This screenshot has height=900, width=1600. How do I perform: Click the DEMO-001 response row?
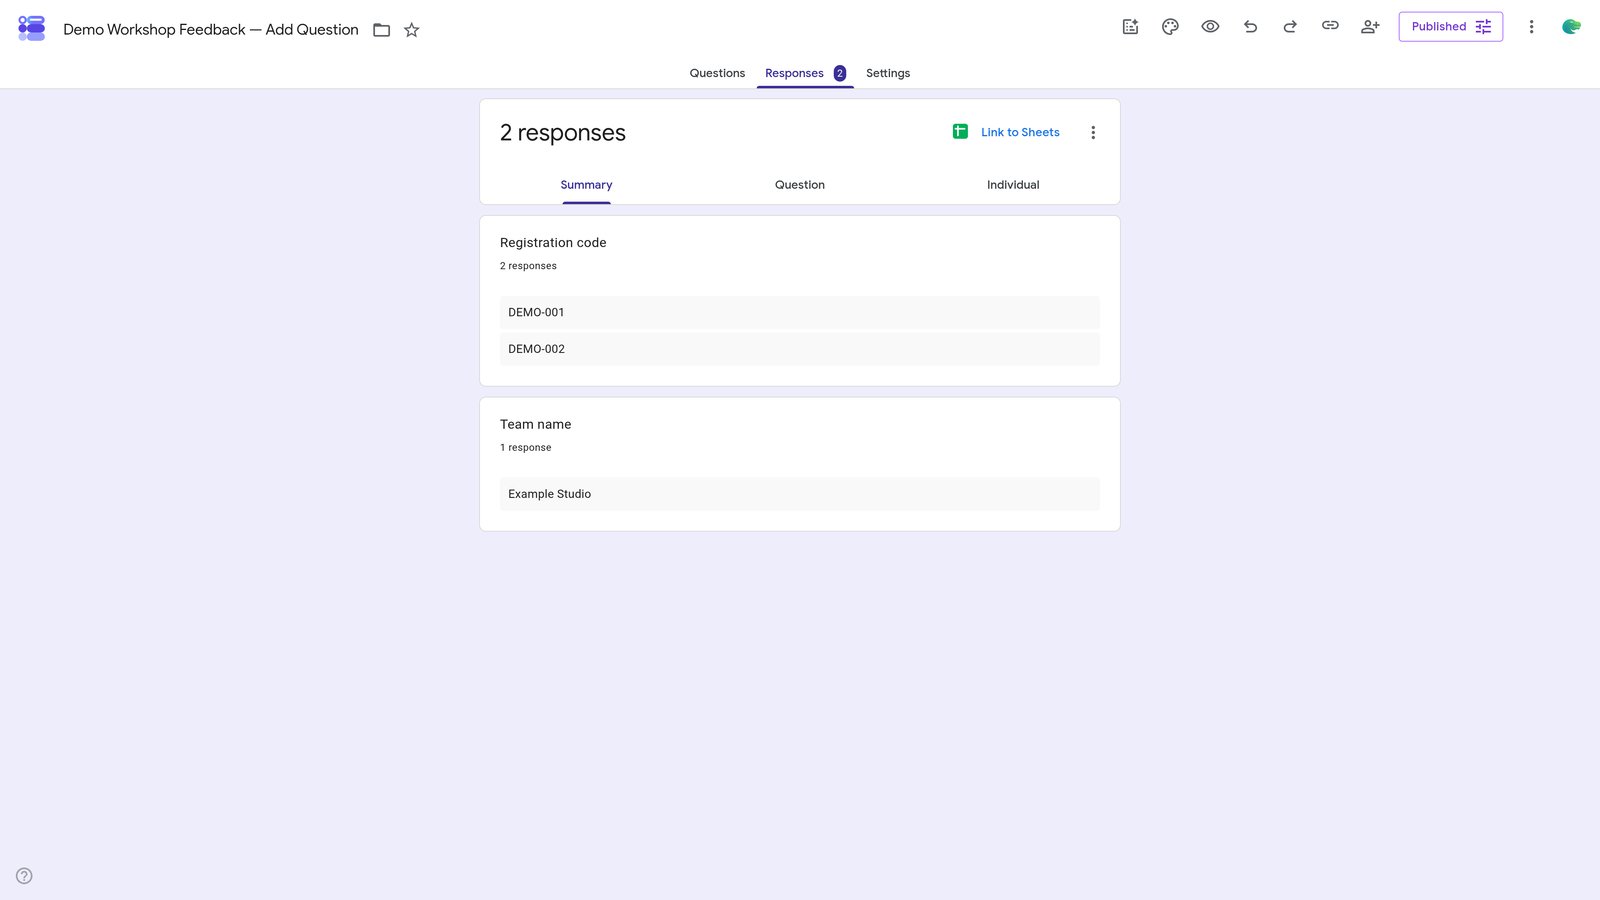pyautogui.click(x=800, y=312)
